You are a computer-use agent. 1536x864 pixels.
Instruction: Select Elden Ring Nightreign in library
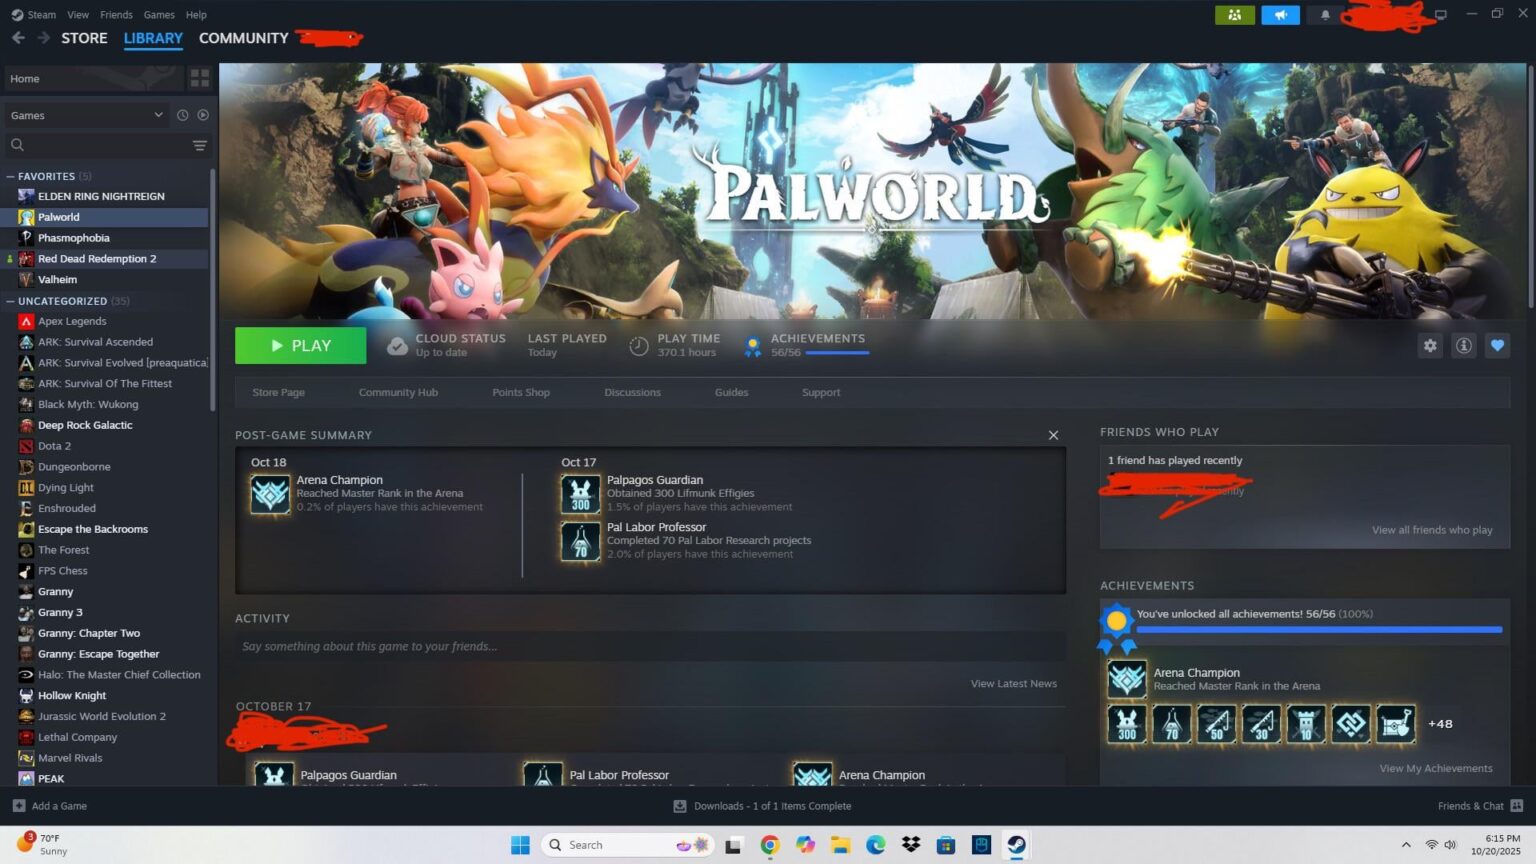click(101, 196)
